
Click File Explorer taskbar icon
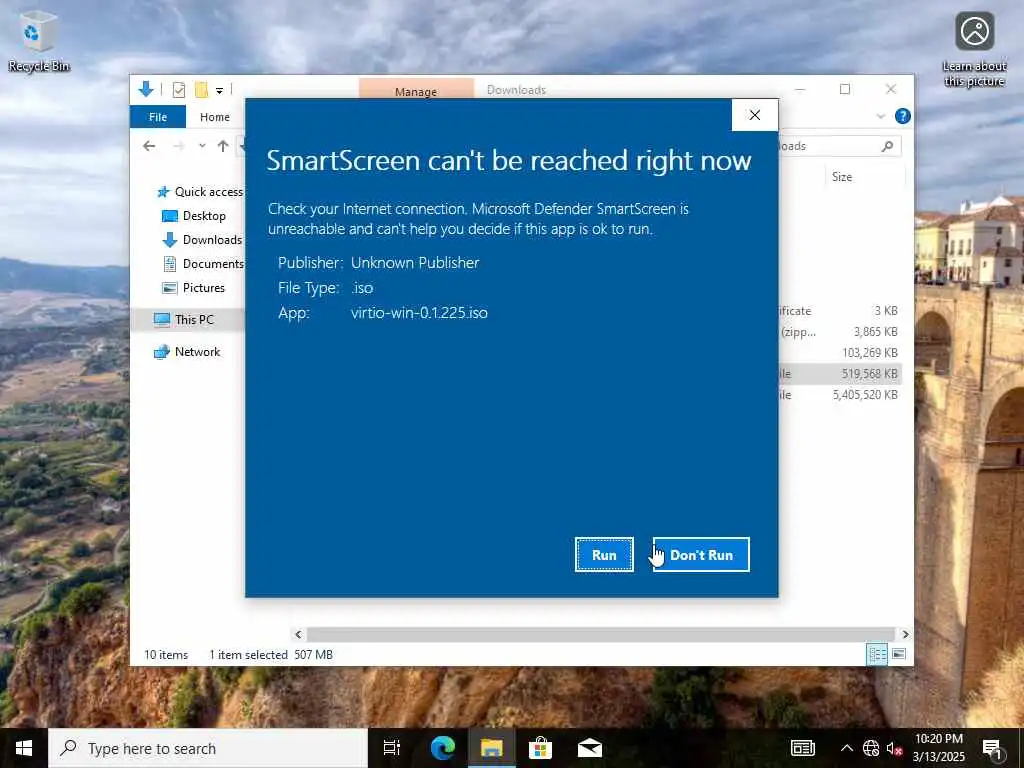(x=491, y=748)
